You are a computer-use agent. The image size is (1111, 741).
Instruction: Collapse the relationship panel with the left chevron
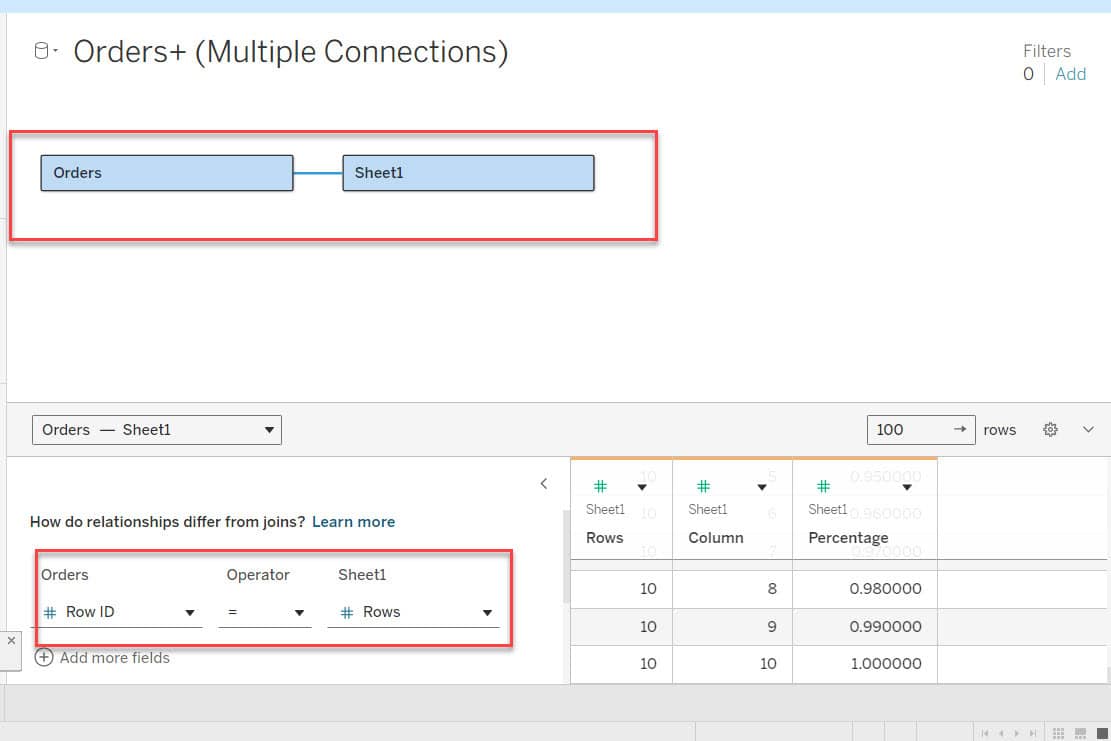tap(543, 483)
